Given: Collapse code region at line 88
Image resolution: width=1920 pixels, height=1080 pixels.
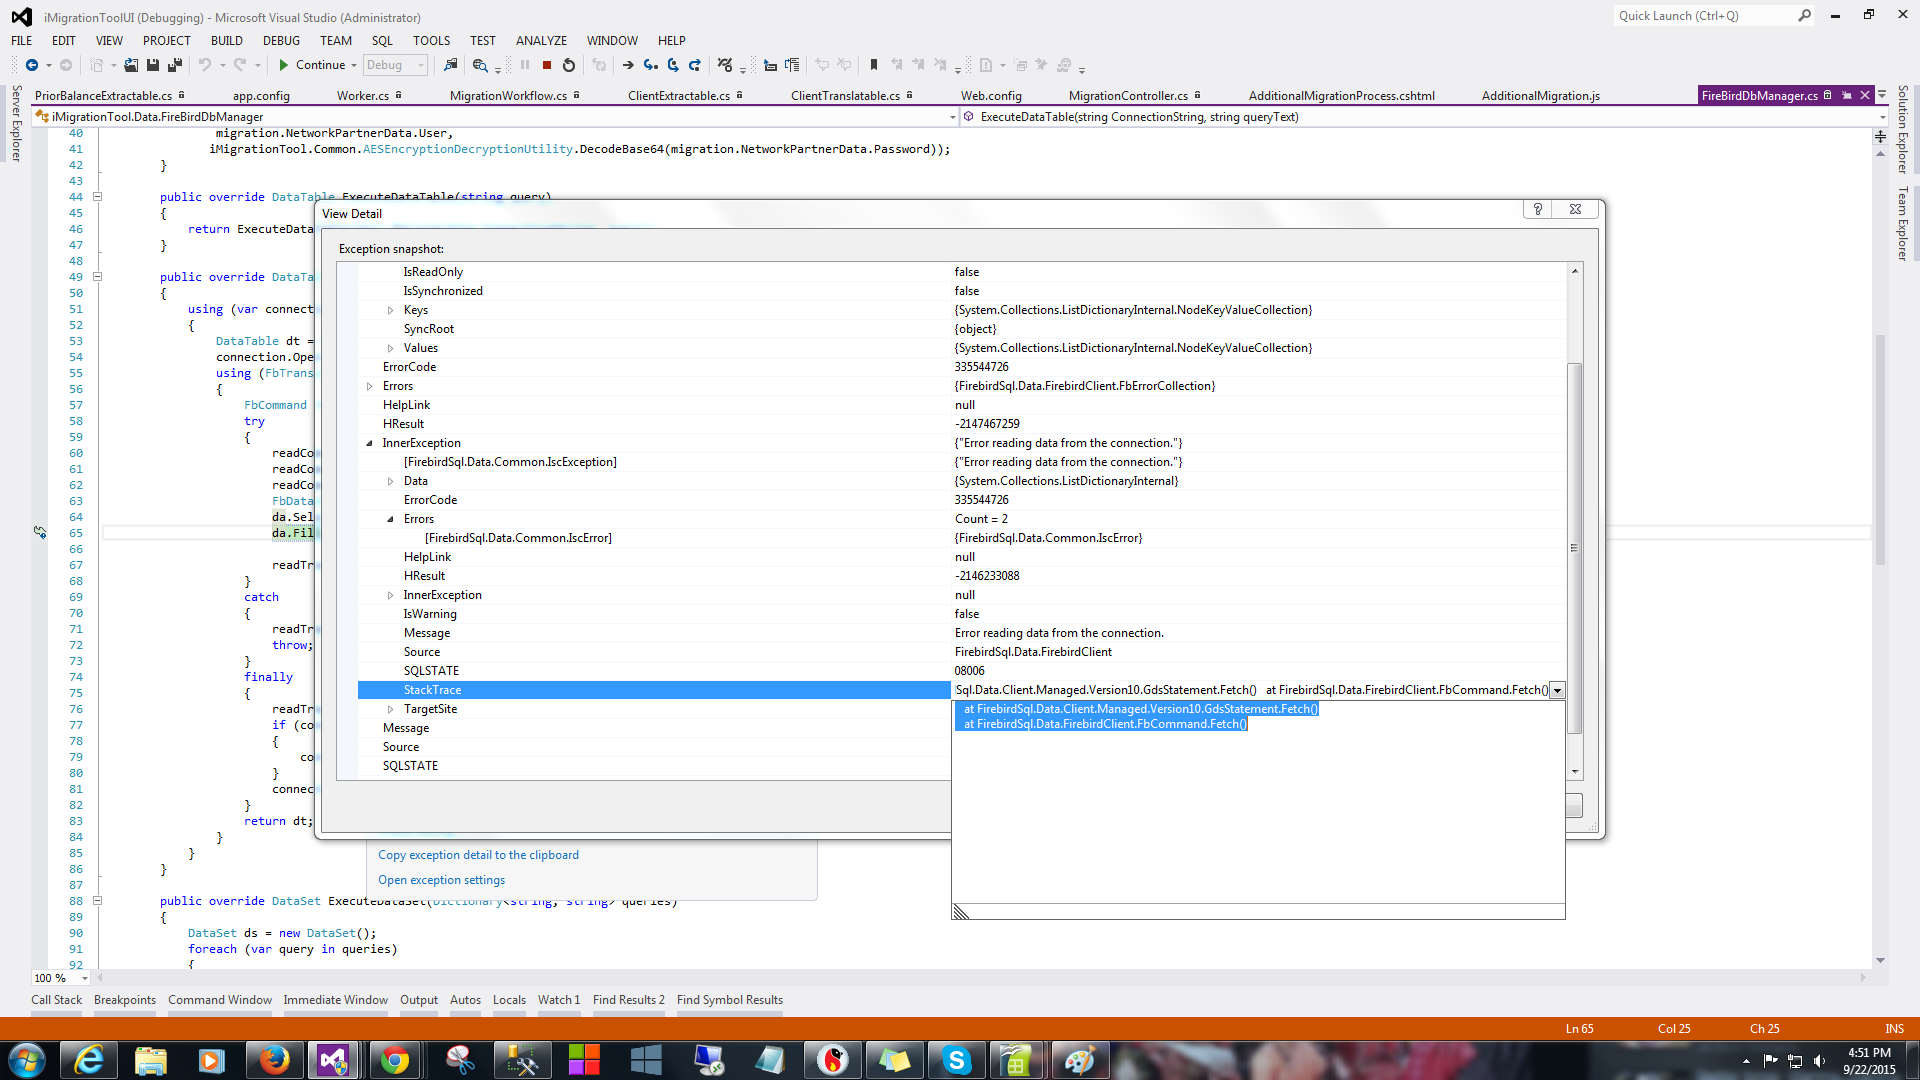Looking at the screenshot, I should 98,901.
